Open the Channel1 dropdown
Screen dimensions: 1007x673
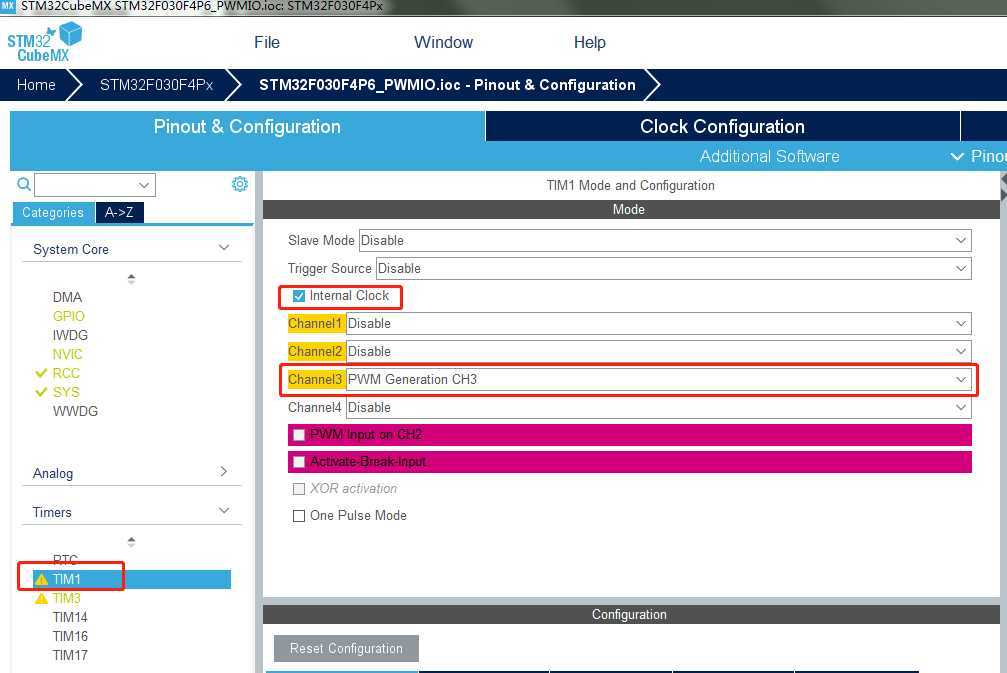tap(658, 324)
